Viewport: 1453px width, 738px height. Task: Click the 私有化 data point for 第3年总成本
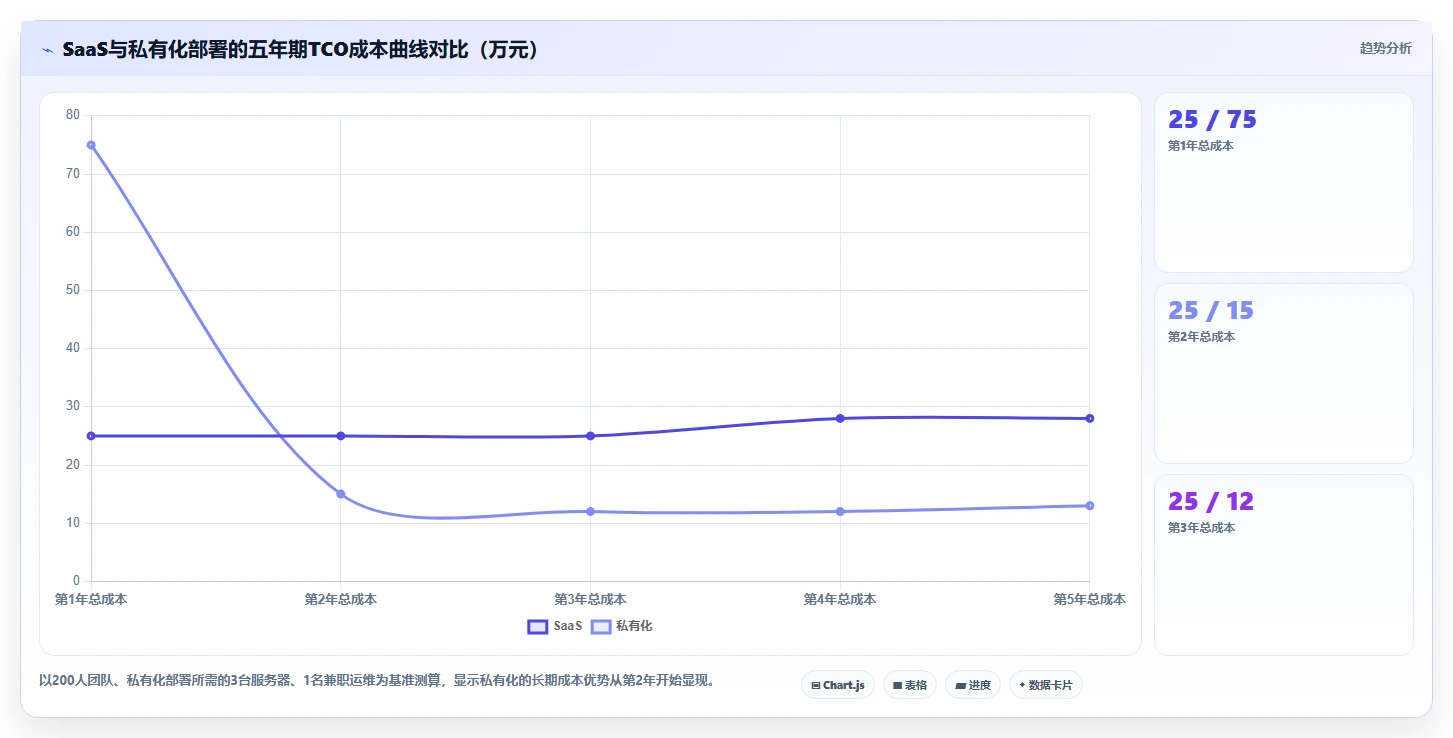tap(590, 512)
